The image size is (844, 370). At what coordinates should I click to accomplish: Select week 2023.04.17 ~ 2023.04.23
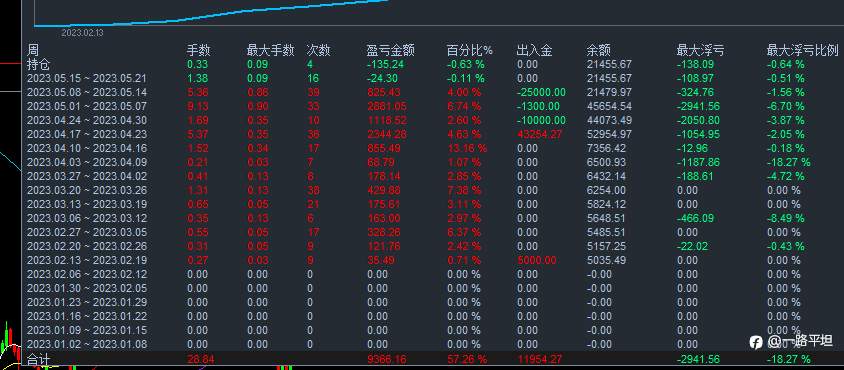(x=87, y=135)
